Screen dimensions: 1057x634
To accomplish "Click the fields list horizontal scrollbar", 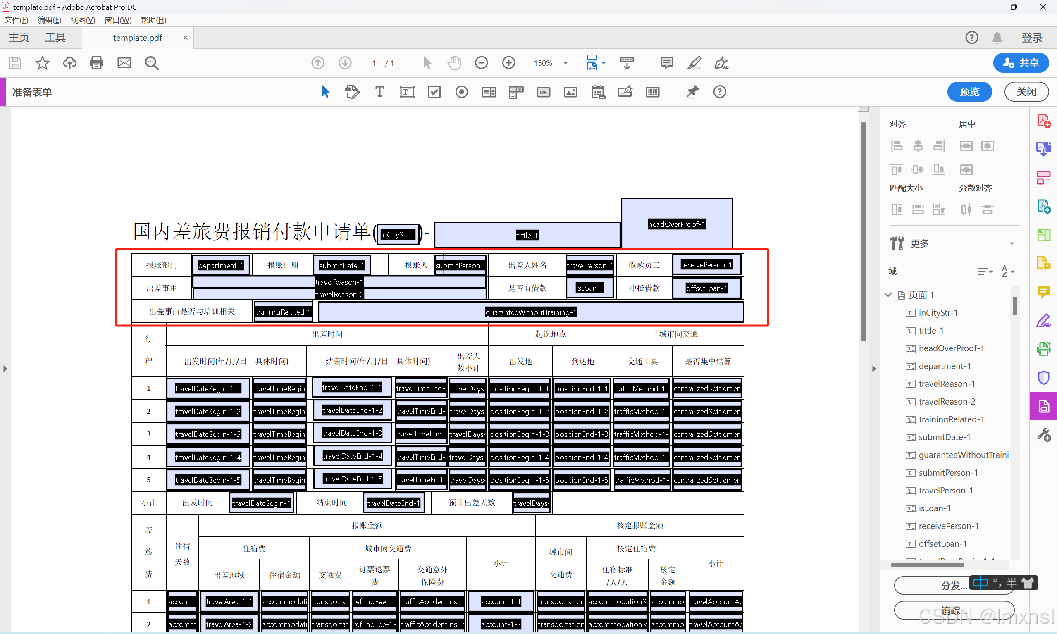I will click(x=930, y=565).
